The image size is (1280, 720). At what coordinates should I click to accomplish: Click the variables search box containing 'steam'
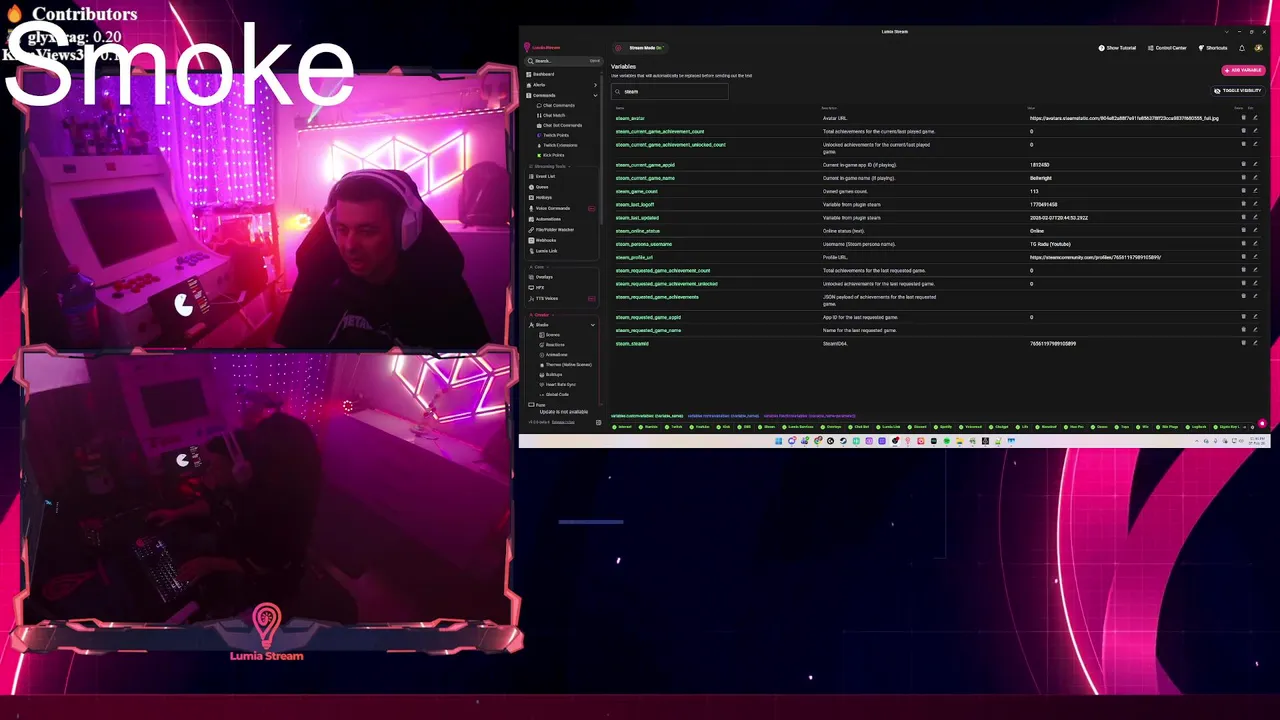point(670,91)
